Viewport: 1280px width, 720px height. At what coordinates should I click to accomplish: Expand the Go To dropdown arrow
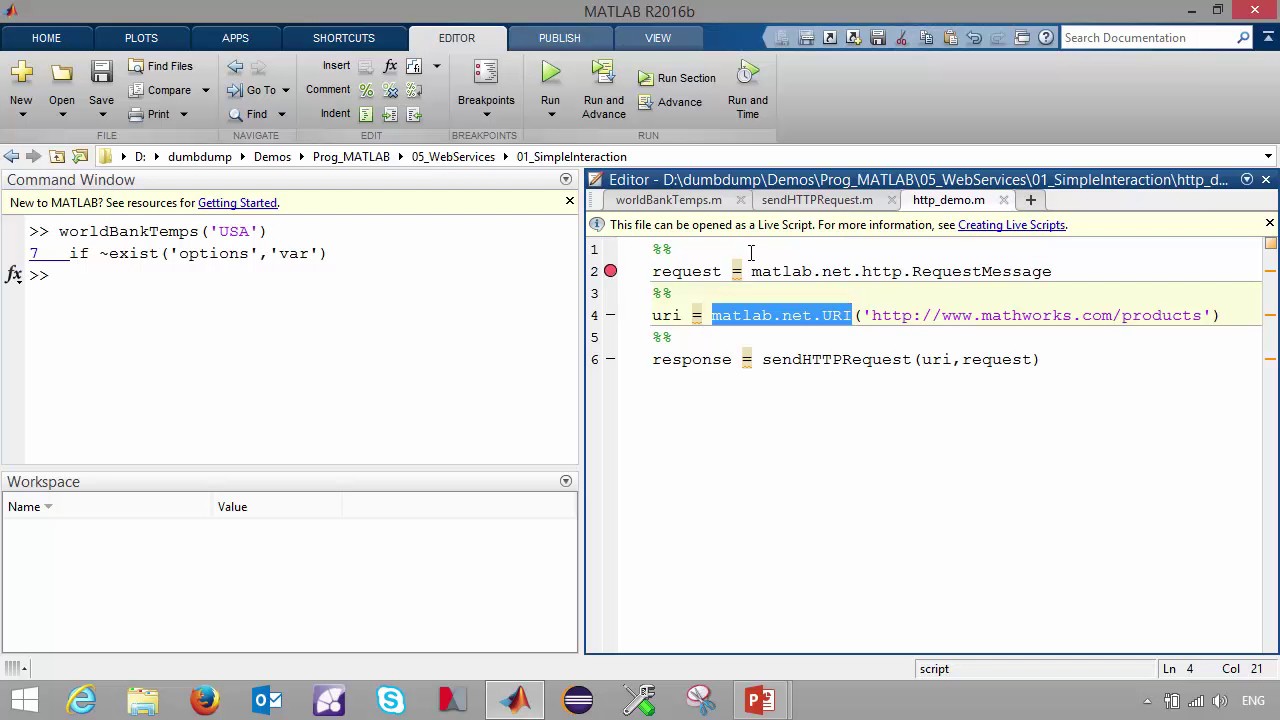[x=285, y=90]
